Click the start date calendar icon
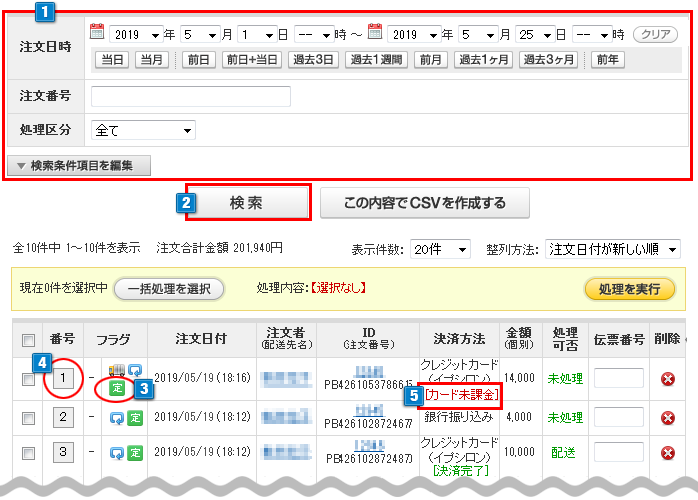The height and width of the screenshot is (500, 698). 97,34
